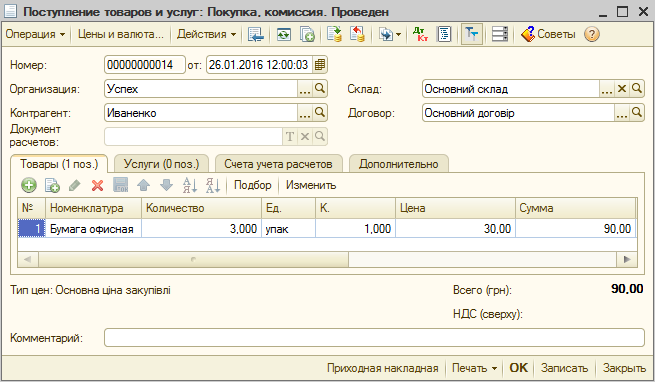The image size is (655, 382).
Task: Add a new row with the green plus
Action: 29,185
